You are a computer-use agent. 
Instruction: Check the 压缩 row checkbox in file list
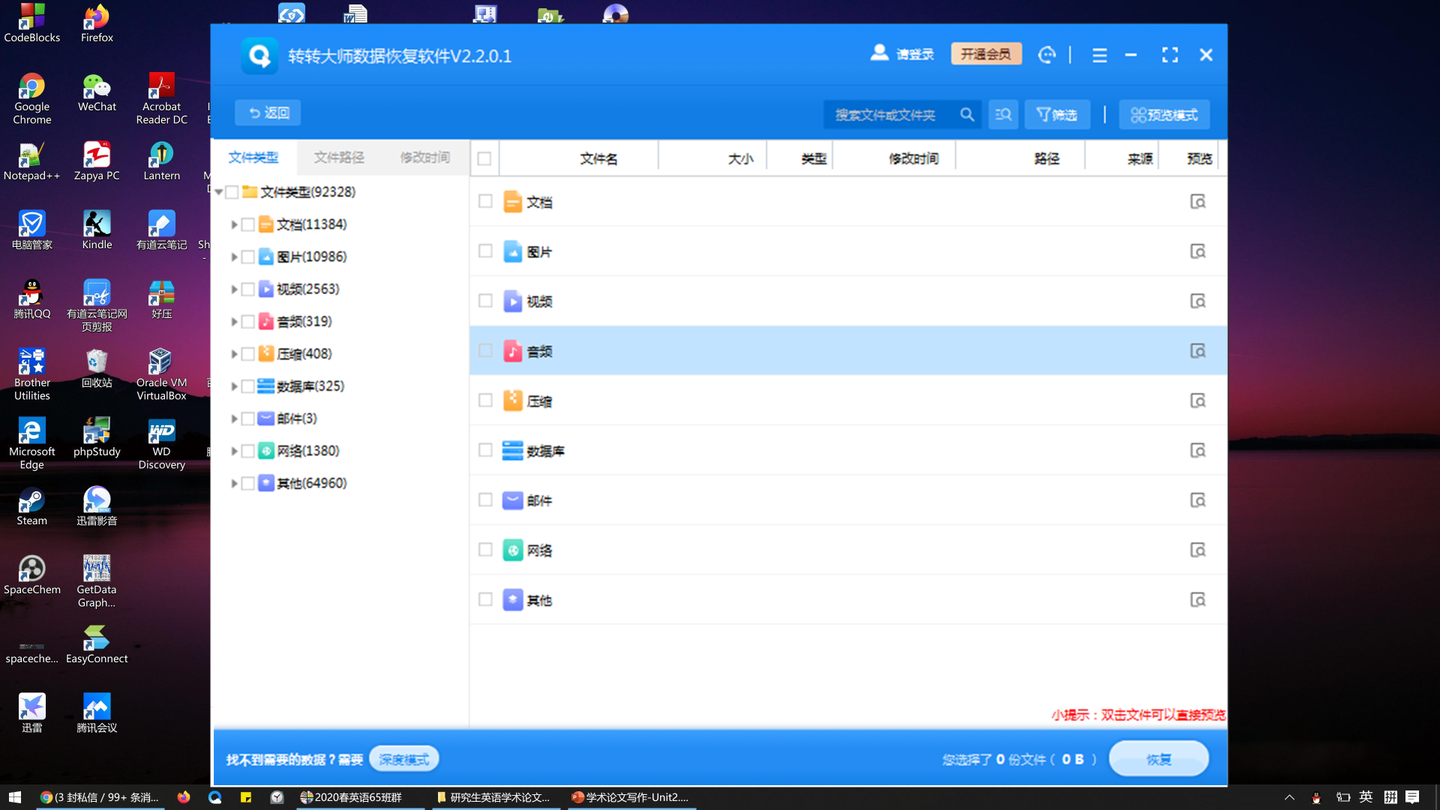coord(485,400)
